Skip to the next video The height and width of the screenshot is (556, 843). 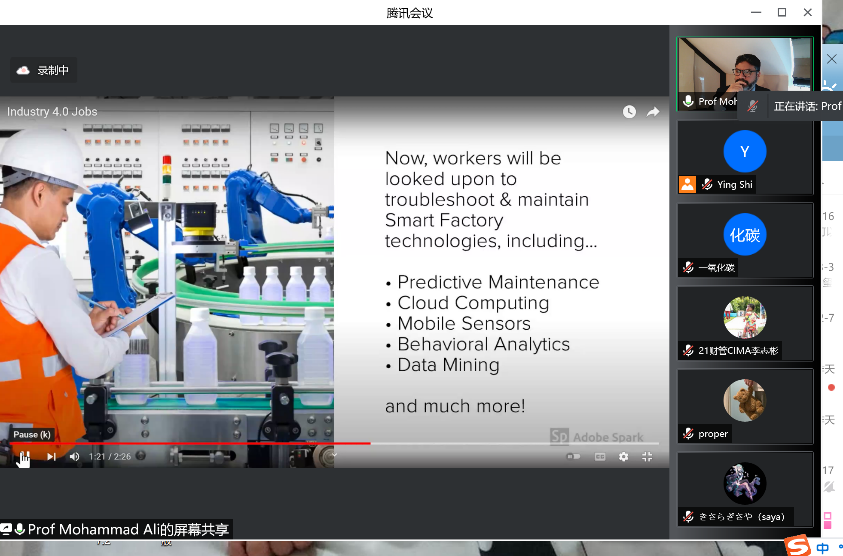52,457
